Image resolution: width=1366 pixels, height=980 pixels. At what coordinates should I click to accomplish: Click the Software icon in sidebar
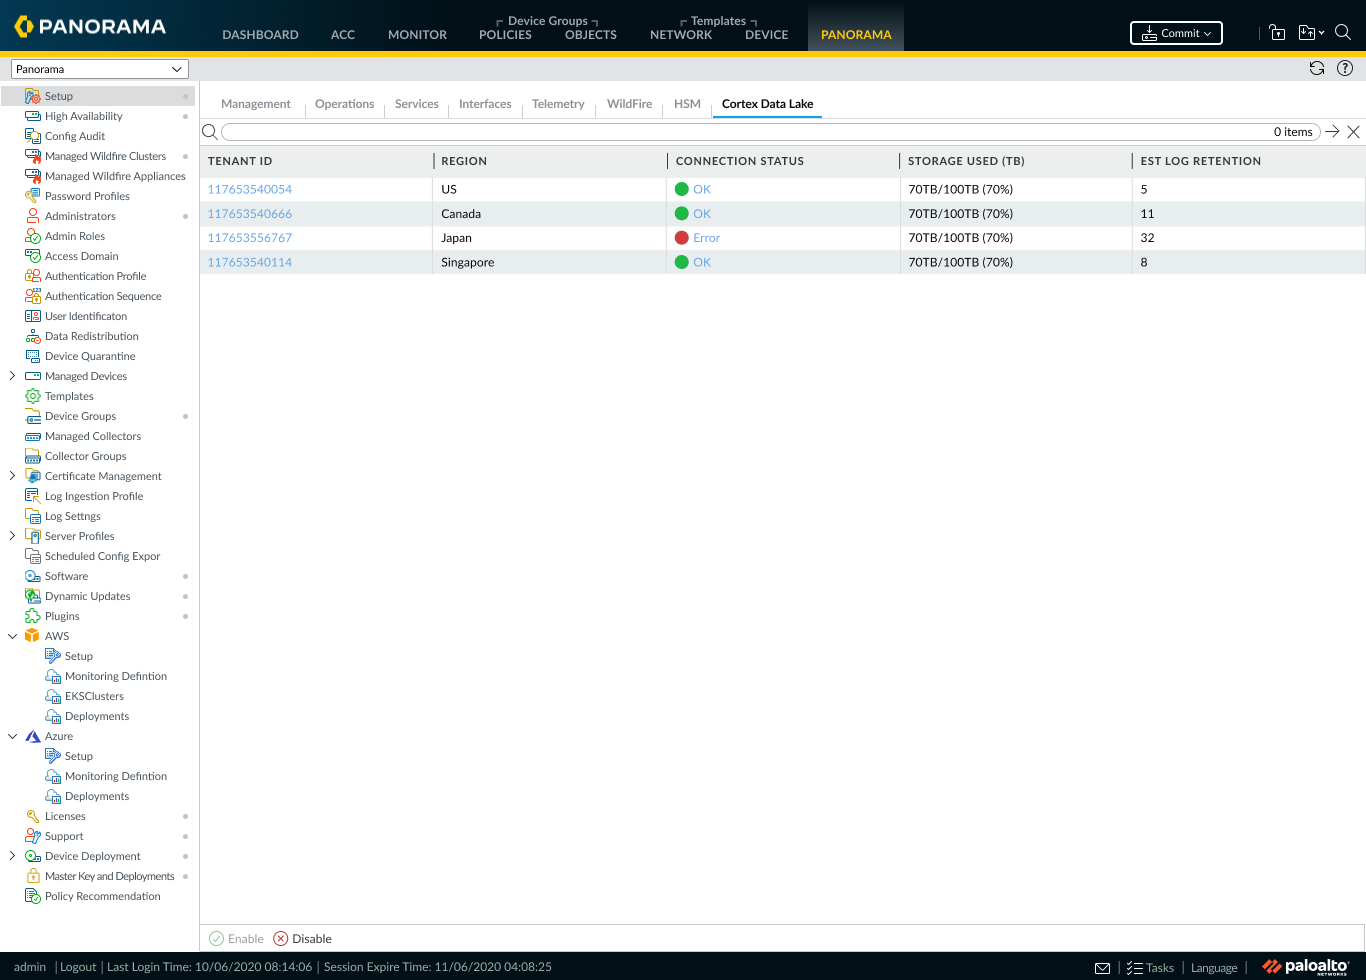33,576
